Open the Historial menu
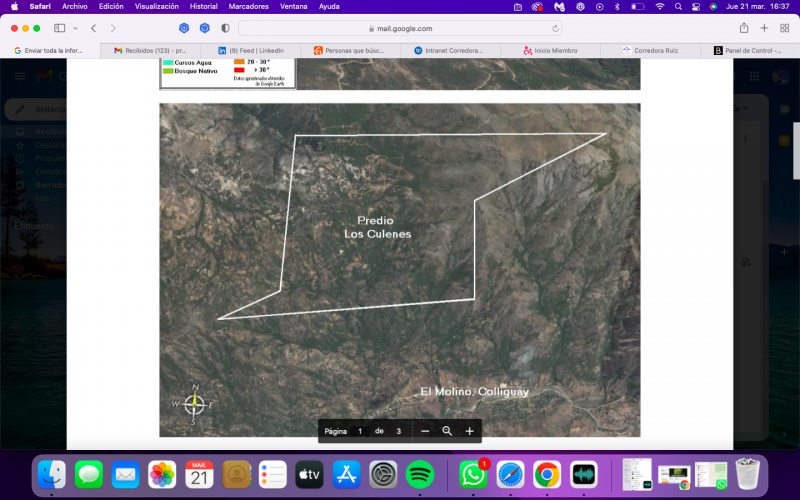This screenshot has width=800, height=500. (204, 7)
